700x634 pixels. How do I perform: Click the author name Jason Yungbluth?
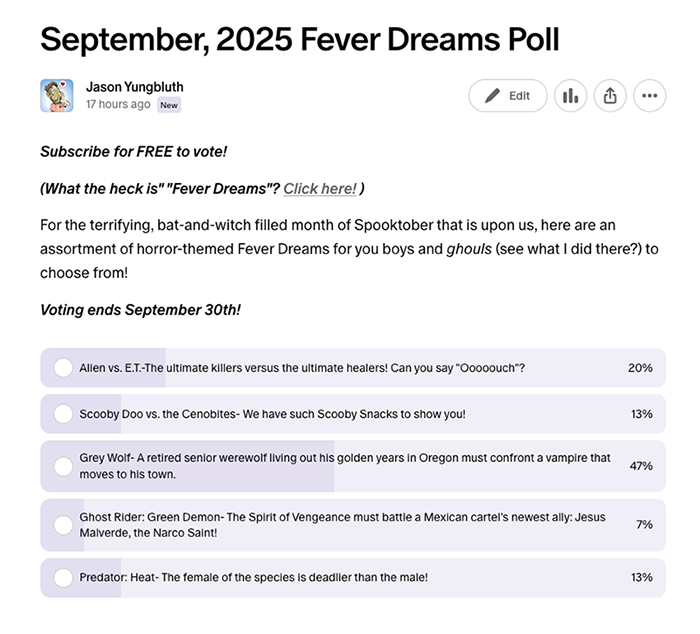tap(135, 87)
